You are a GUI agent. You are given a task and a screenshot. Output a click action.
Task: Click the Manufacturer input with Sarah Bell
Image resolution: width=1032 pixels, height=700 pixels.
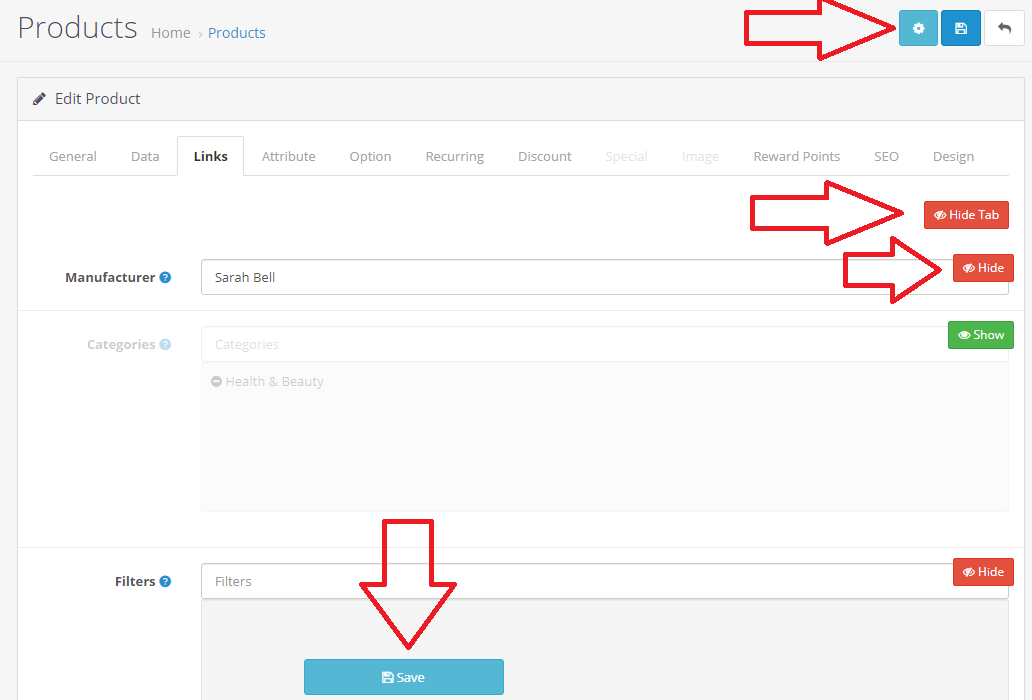[x=605, y=277]
